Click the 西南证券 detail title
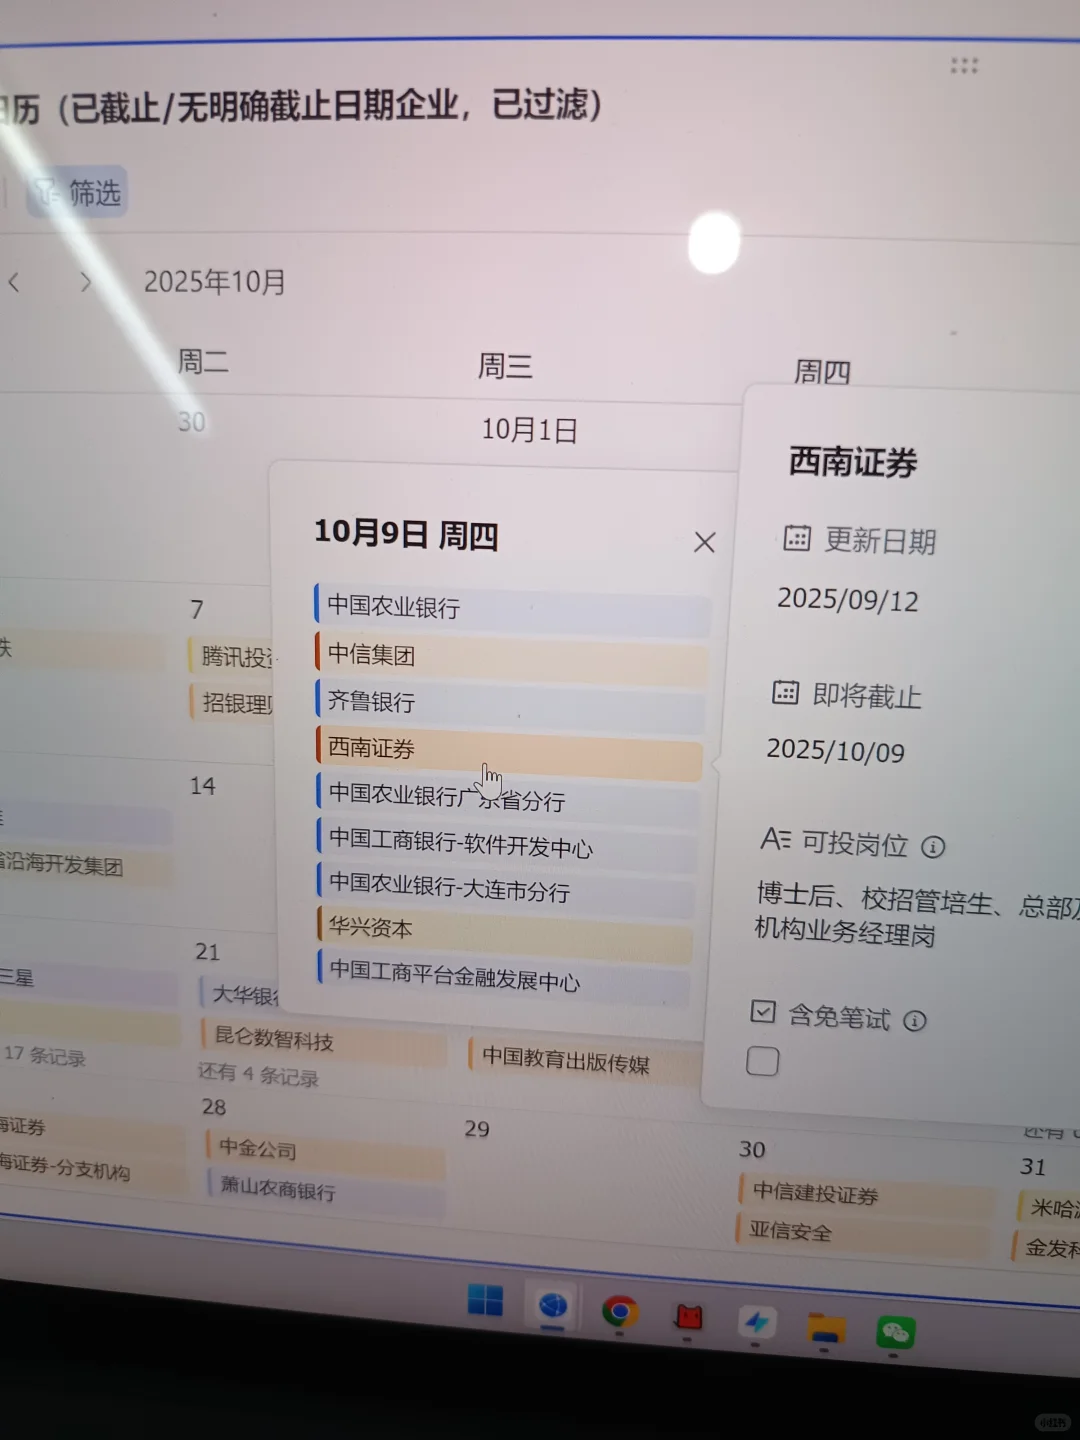 (853, 462)
